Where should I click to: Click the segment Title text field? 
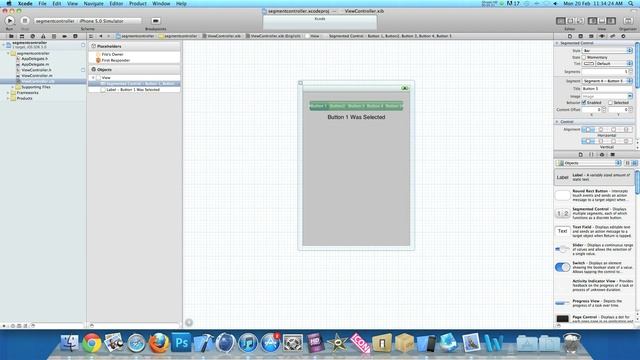(x=607, y=89)
